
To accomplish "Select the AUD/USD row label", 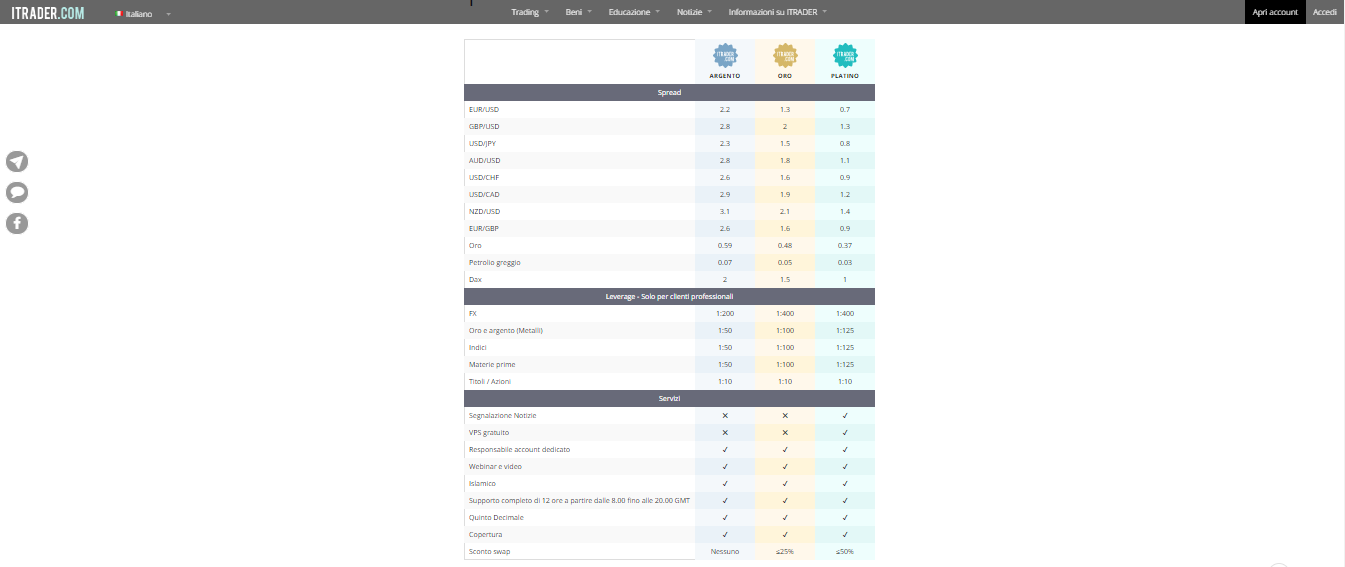I will point(485,160).
